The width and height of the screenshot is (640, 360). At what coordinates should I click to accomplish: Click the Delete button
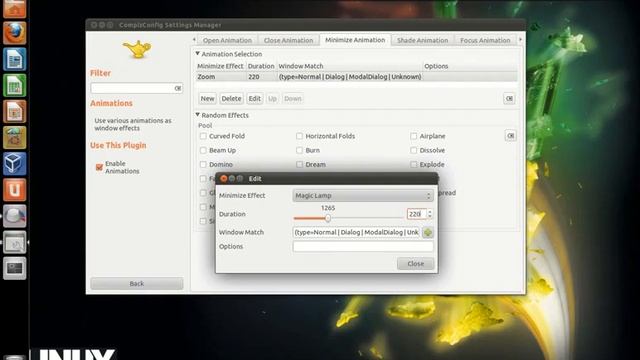(x=231, y=98)
